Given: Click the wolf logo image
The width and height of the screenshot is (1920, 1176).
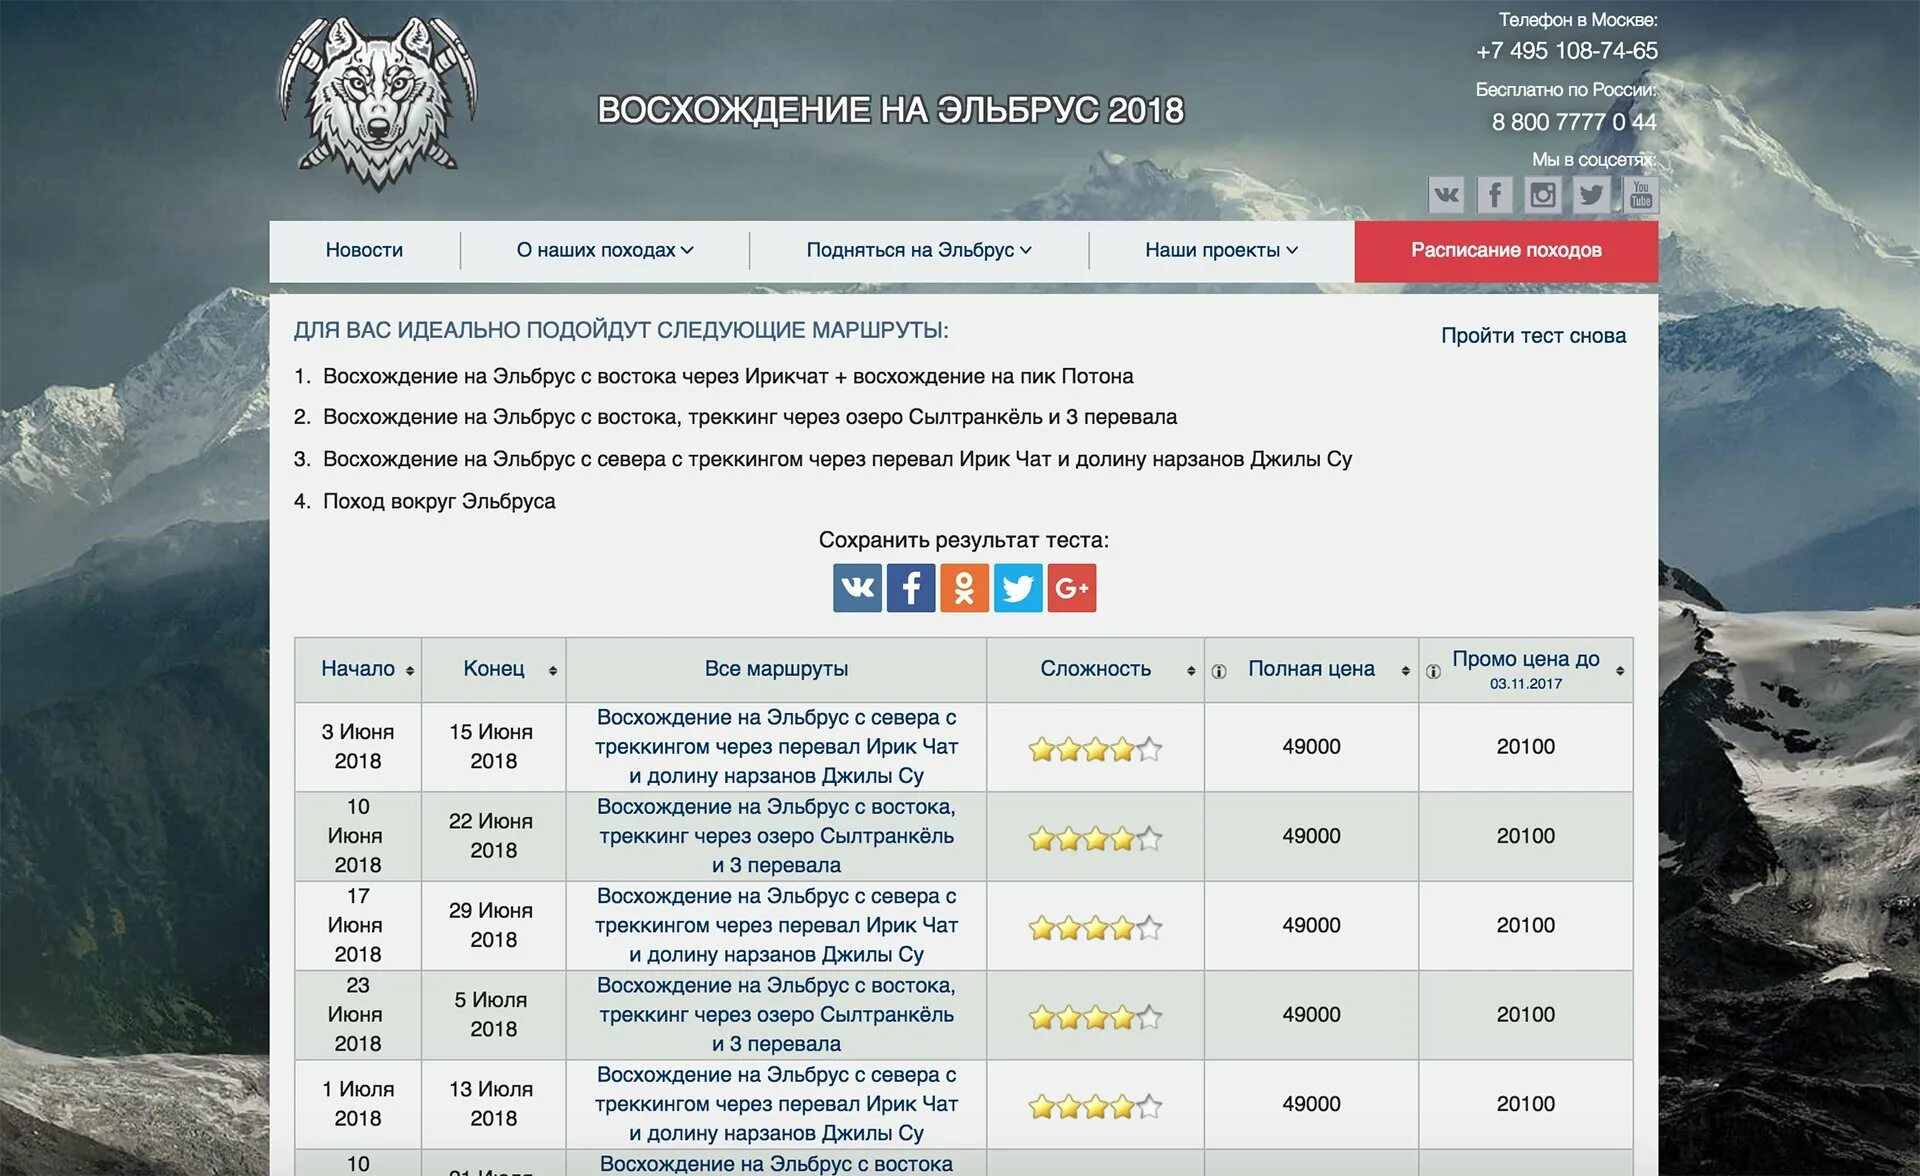Looking at the screenshot, I should click(378, 102).
